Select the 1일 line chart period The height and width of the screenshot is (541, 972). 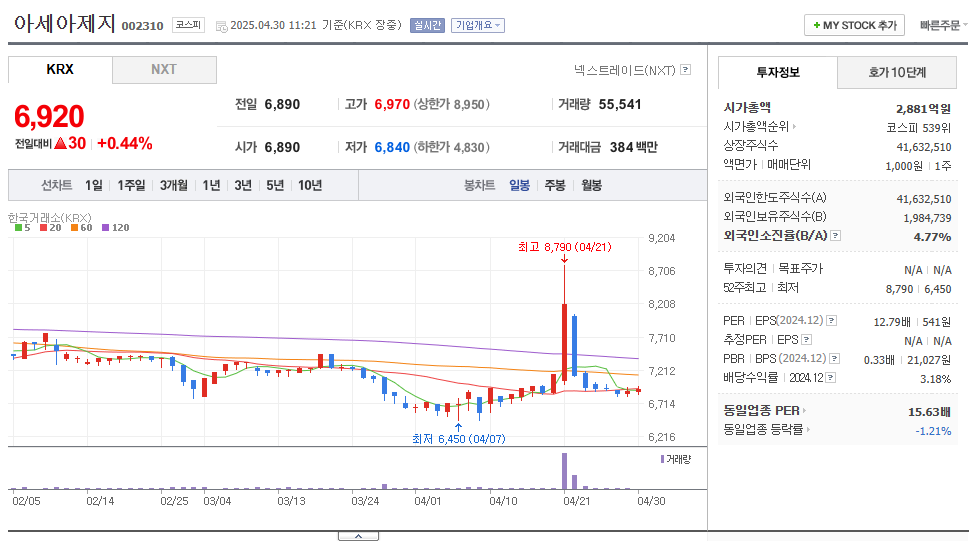pos(94,185)
